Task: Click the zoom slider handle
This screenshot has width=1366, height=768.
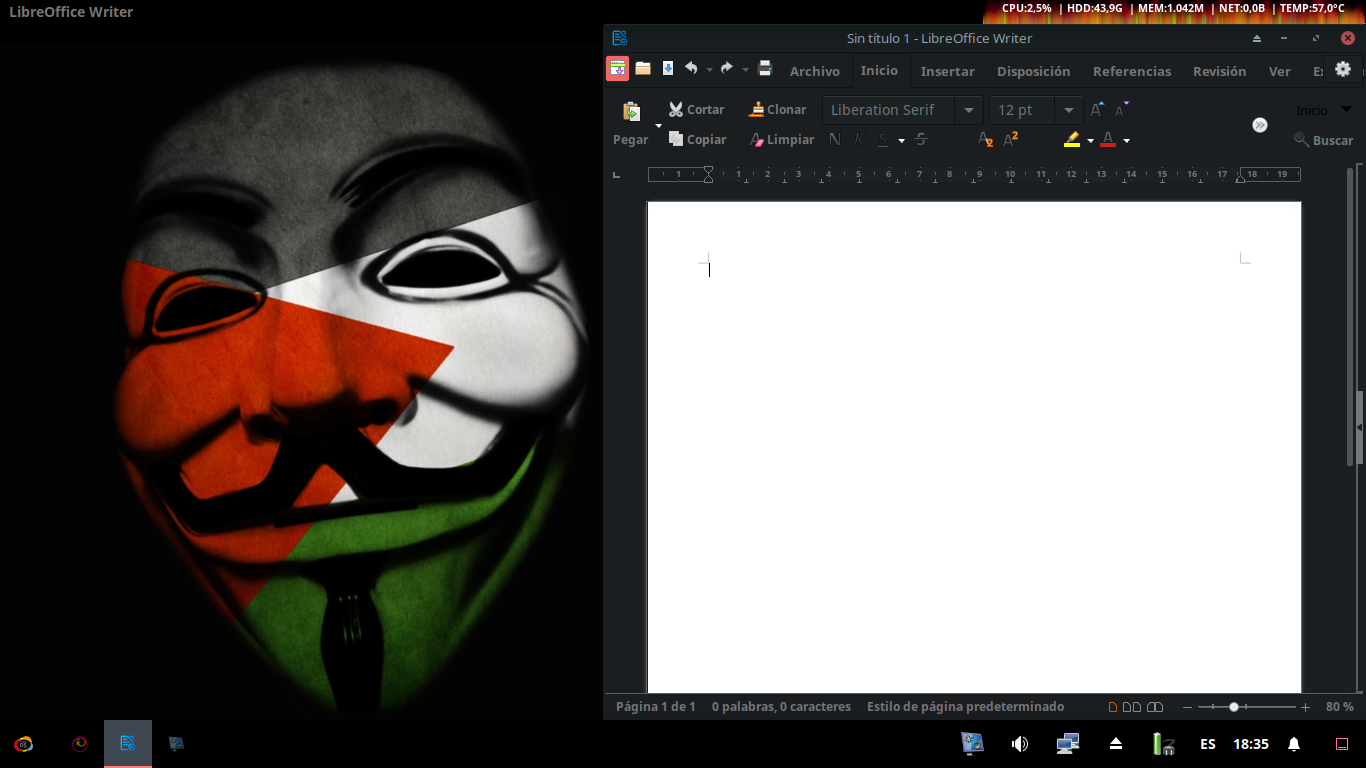Action: 1234,707
